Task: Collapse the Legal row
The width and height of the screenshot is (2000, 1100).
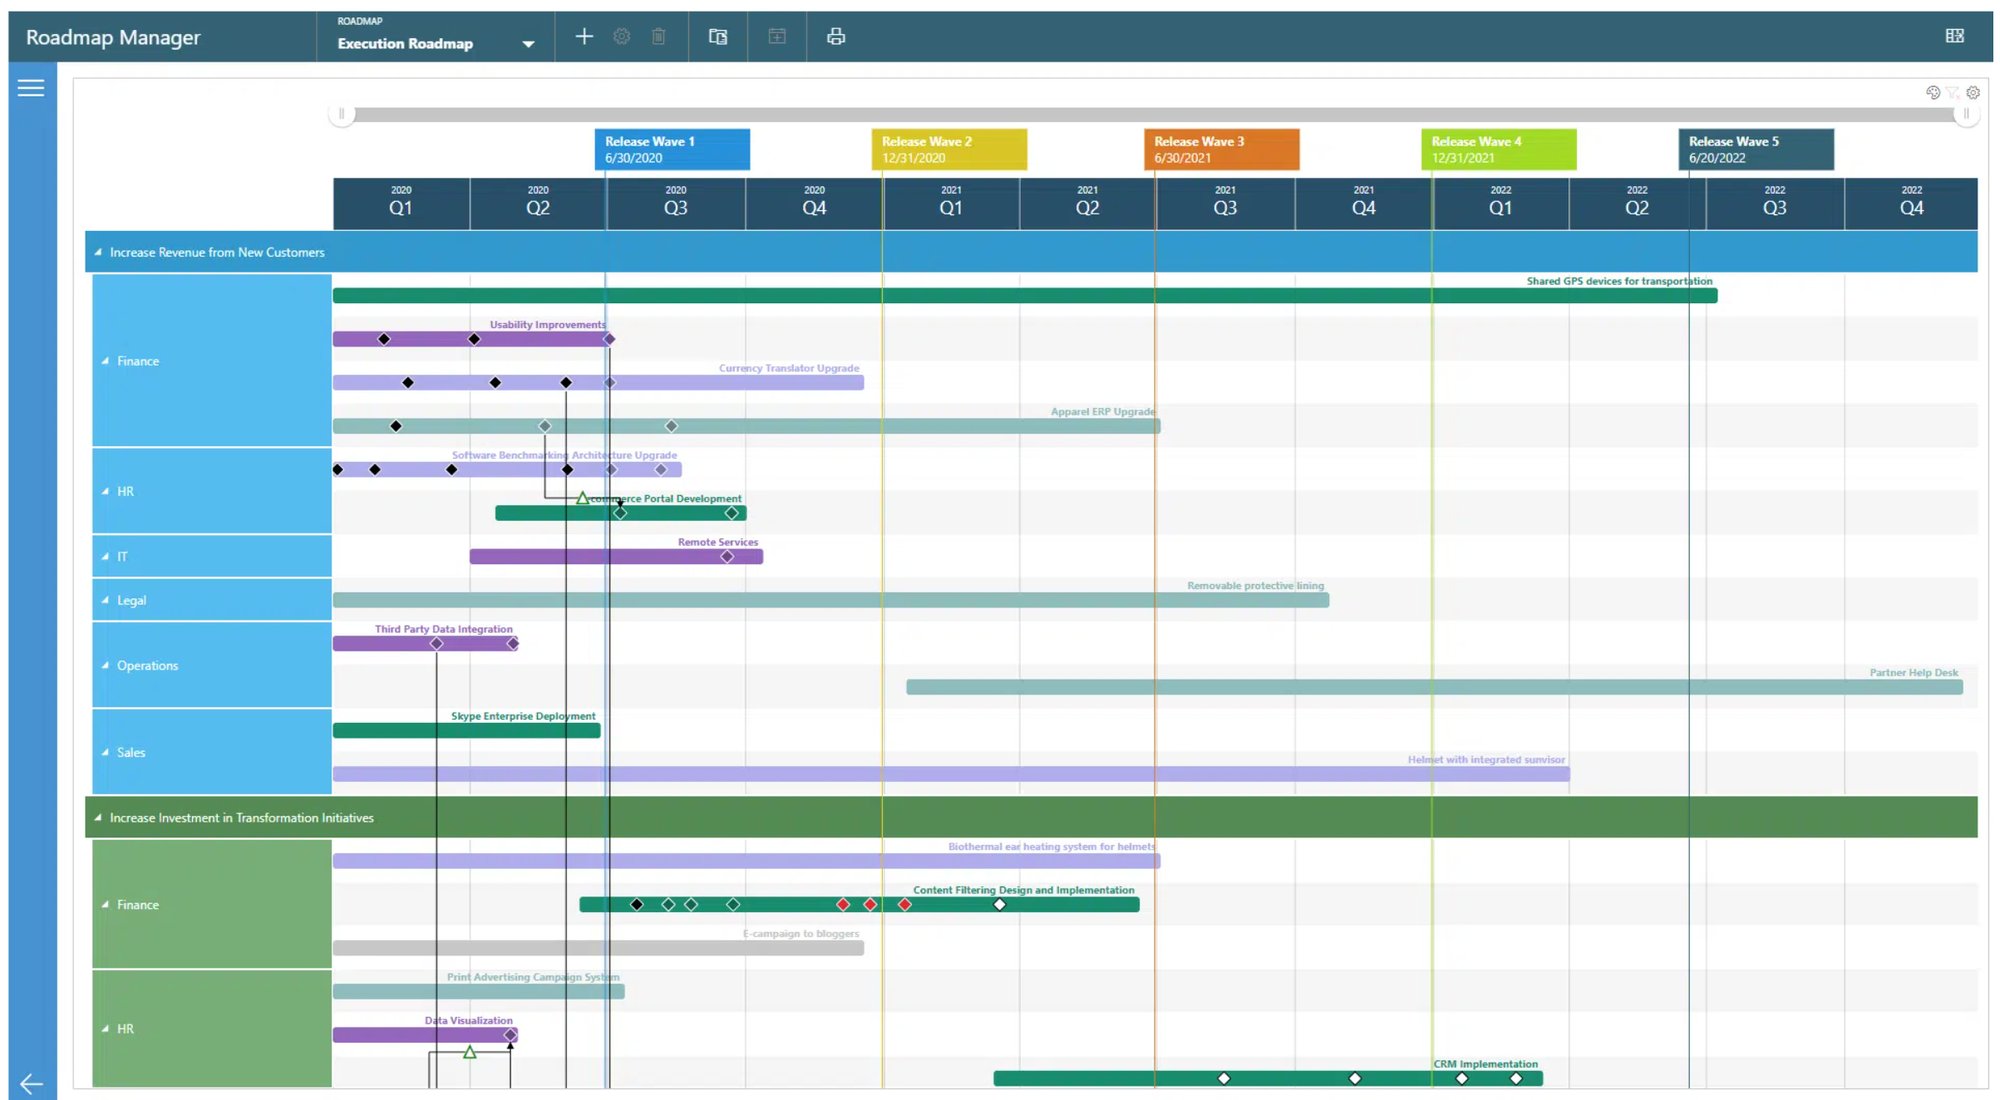Action: tap(105, 600)
